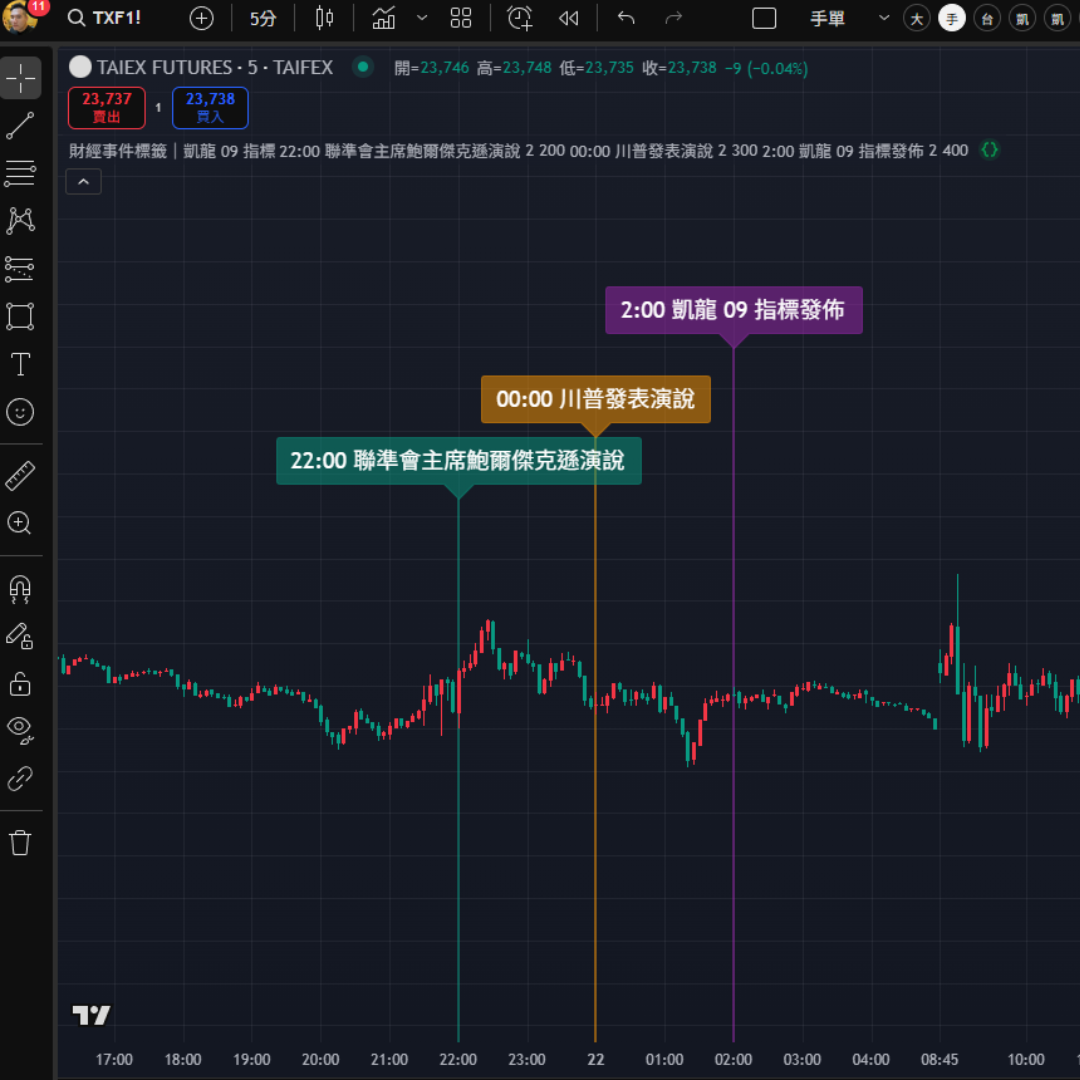Select the Fibonacci retracement tool
Image resolution: width=1080 pixels, height=1080 pixels.
coord(20,173)
